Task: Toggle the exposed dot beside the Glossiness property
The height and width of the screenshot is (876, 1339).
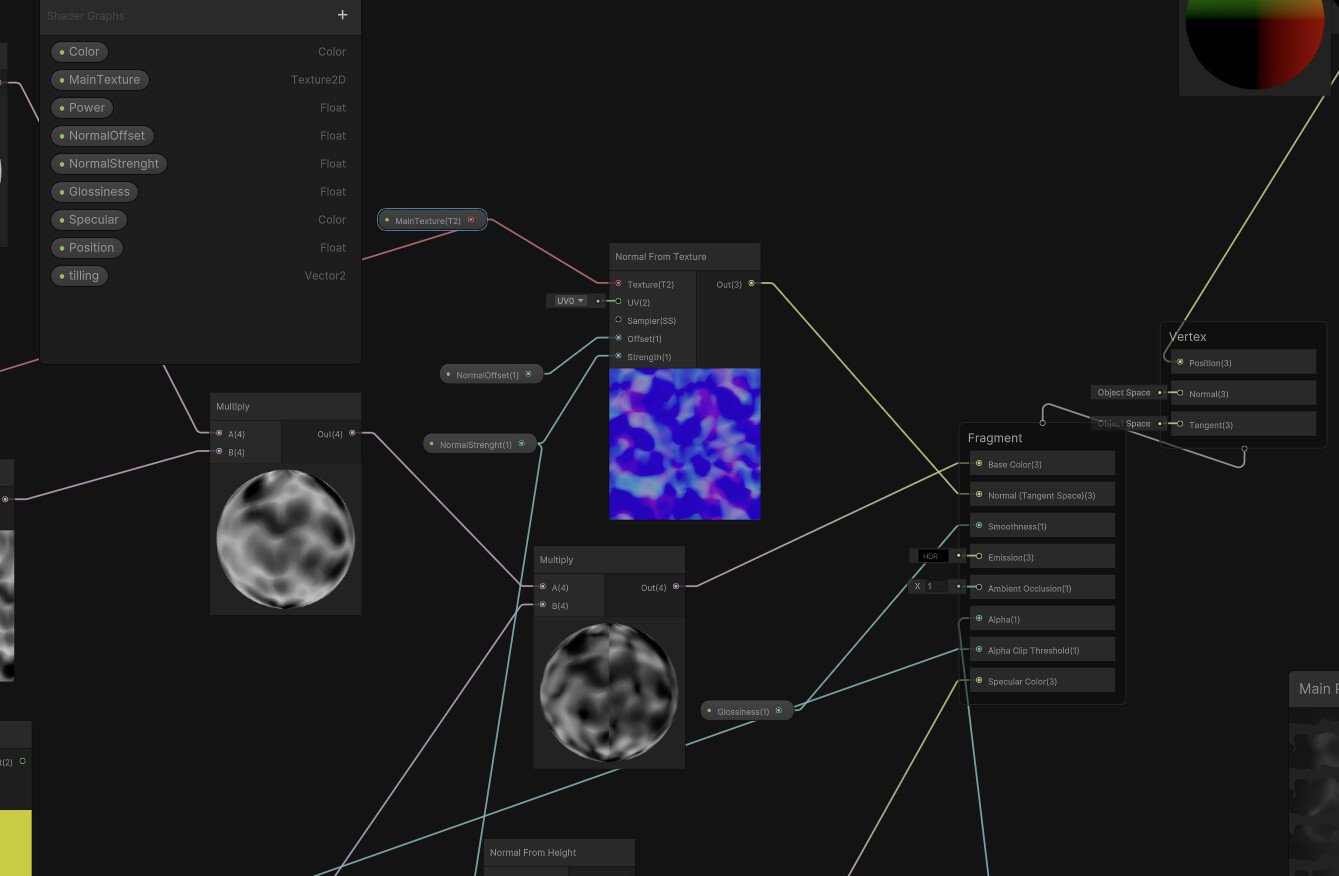Action: pos(61,191)
